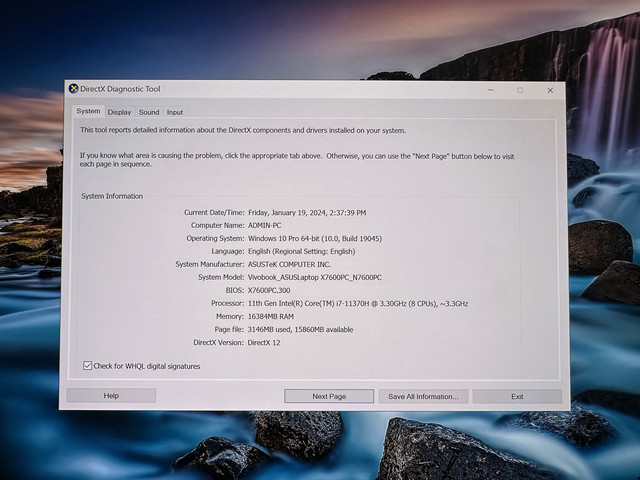The width and height of the screenshot is (640, 480).
Task: Click the 'DirectX Diagnostic Tool' title bar text
Action: click(120, 89)
